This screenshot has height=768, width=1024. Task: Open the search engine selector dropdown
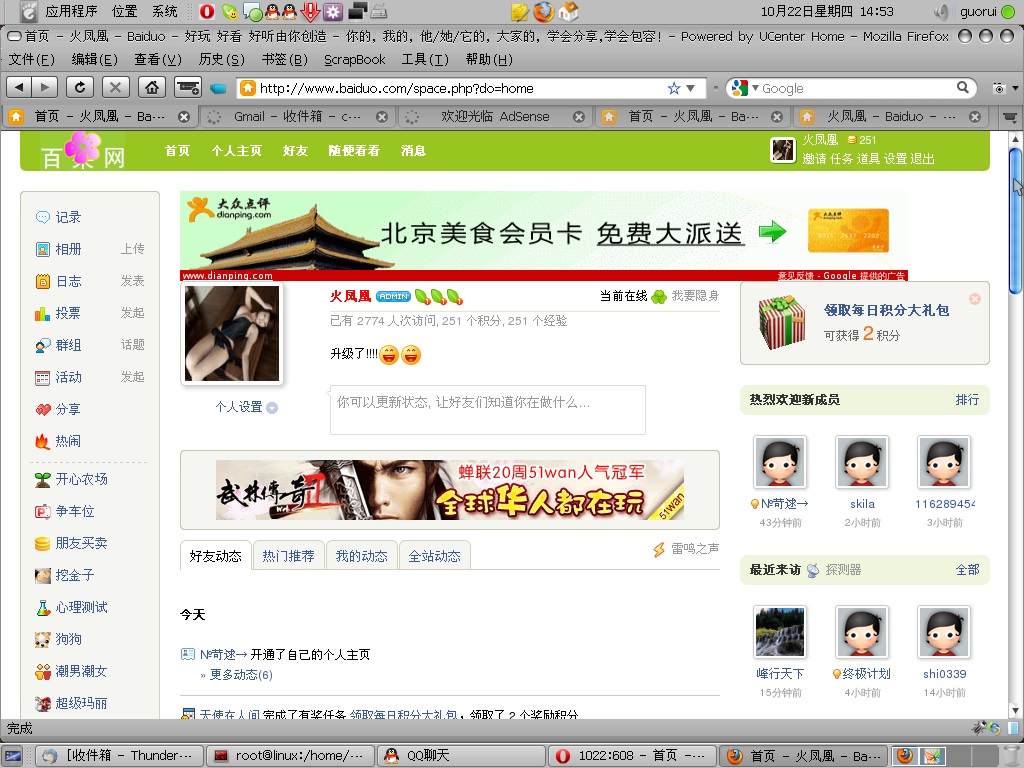tap(755, 88)
